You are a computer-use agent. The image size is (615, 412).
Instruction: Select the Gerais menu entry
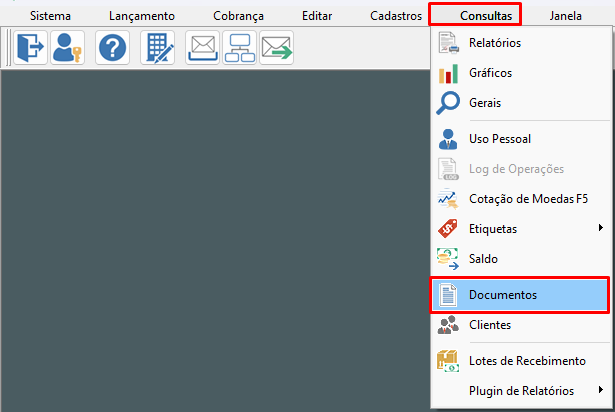point(520,103)
